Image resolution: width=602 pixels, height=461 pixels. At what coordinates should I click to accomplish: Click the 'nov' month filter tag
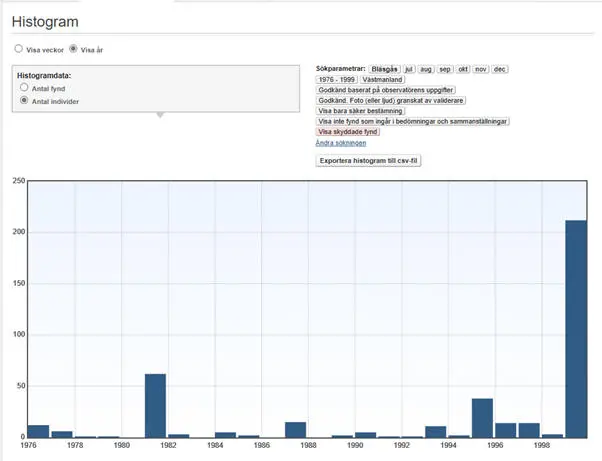[x=481, y=68]
